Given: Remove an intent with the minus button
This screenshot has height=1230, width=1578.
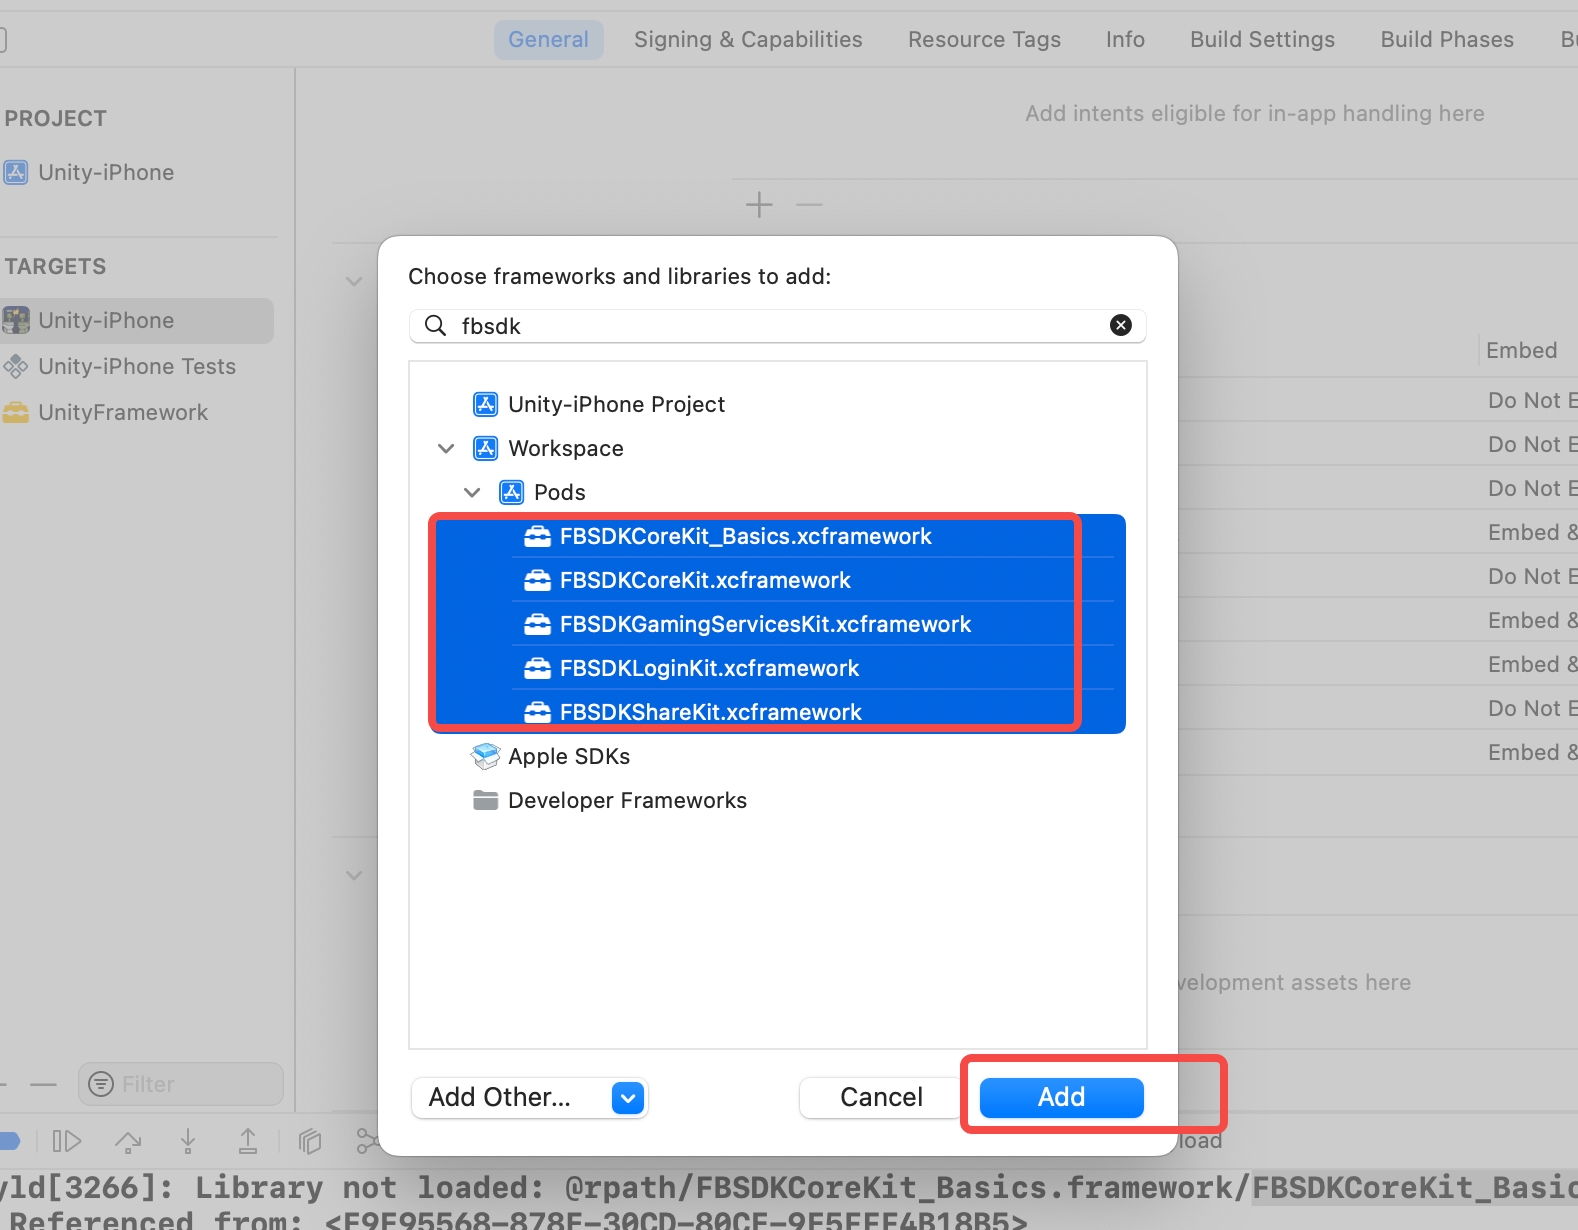Looking at the screenshot, I should click(809, 205).
